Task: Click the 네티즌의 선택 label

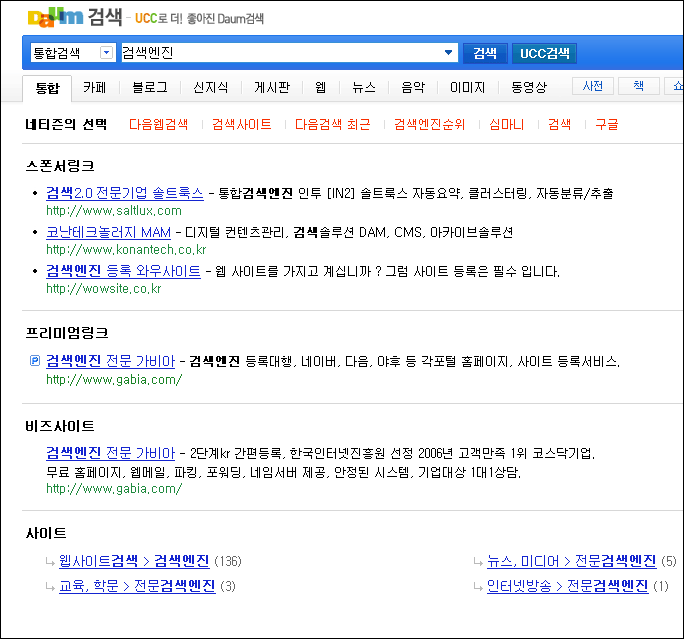Action: (66, 124)
